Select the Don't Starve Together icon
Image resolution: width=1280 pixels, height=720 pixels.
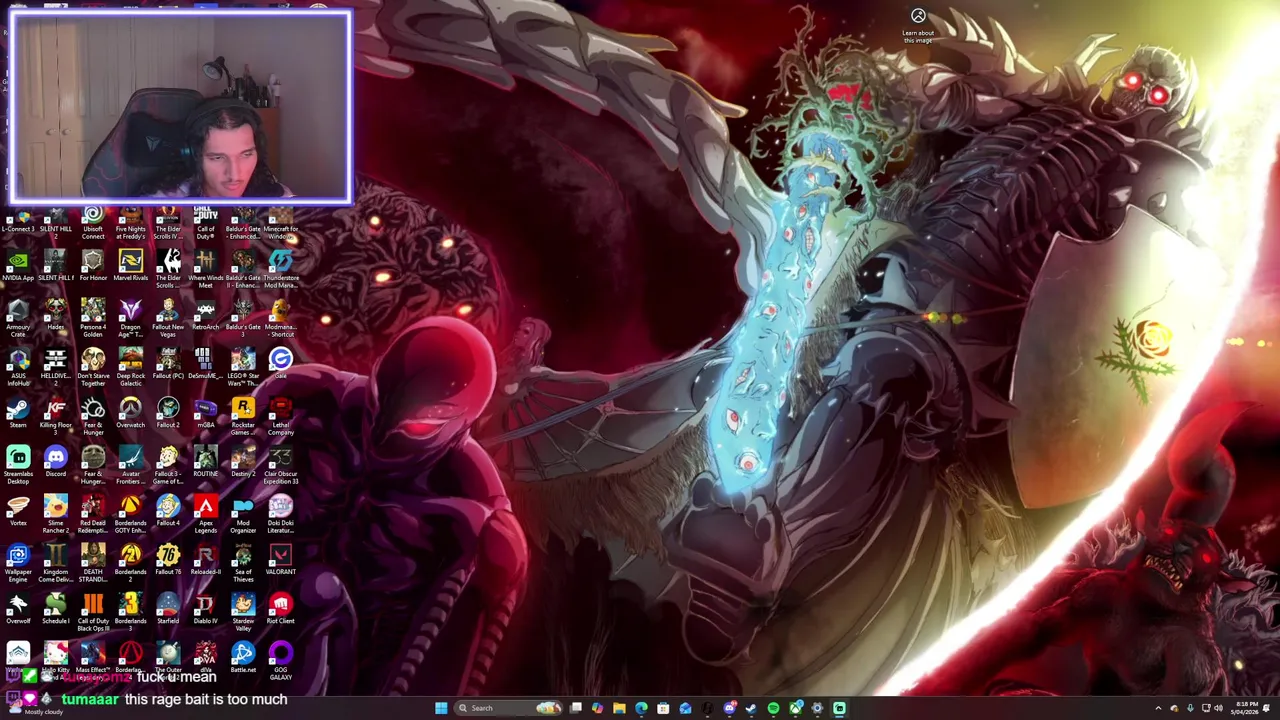93,368
